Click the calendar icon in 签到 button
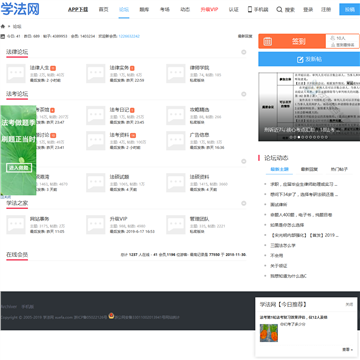 click(x=268, y=42)
